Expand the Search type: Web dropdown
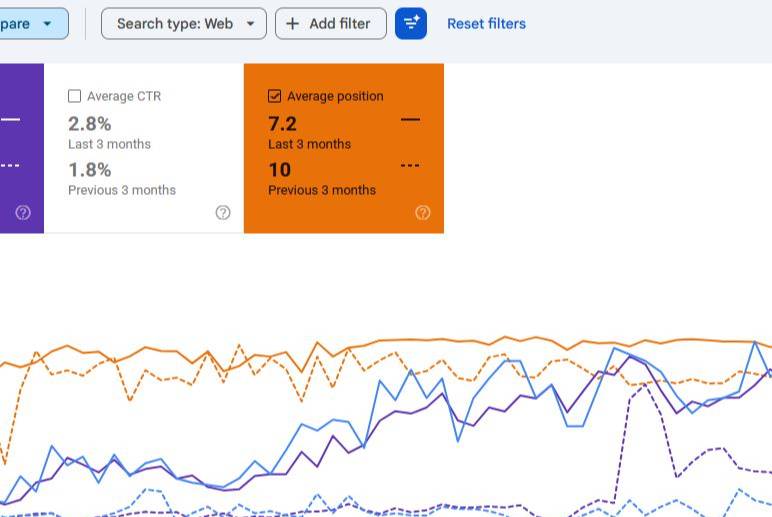Image resolution: width=772 pixels, height=517 pixels. click(184, 24)
